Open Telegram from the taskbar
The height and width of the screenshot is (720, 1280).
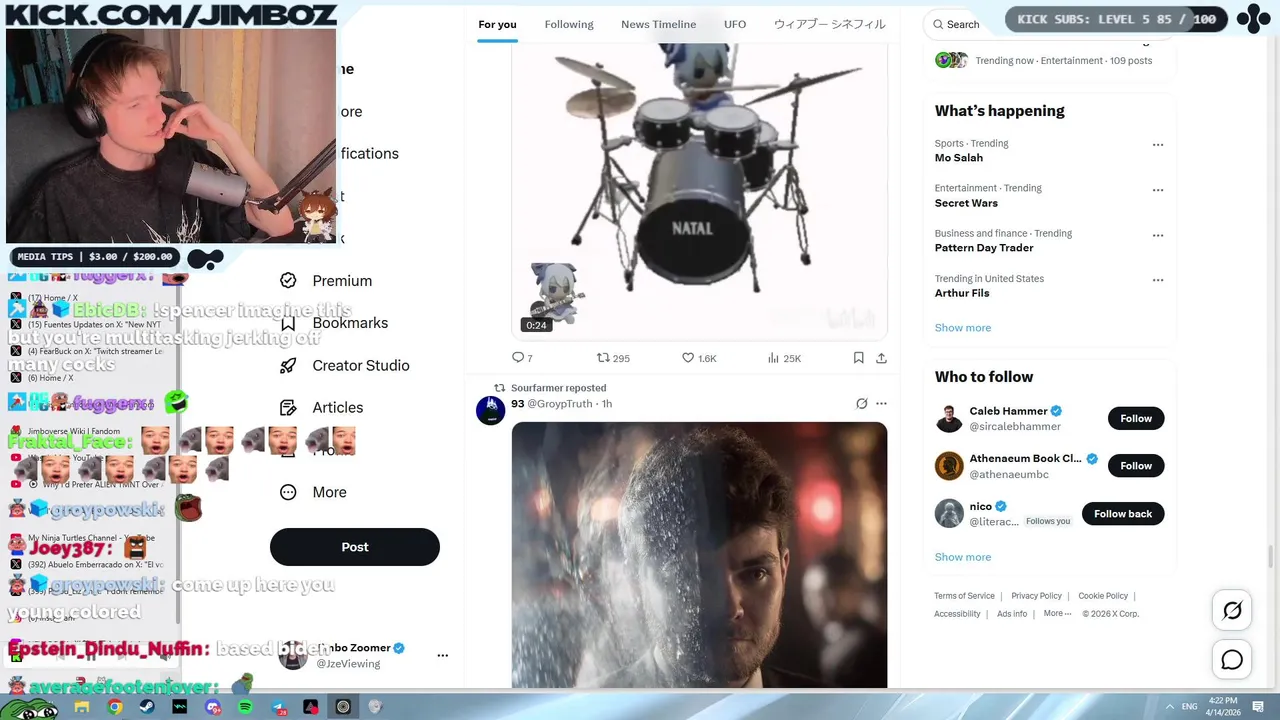click(x=278, y=707)
